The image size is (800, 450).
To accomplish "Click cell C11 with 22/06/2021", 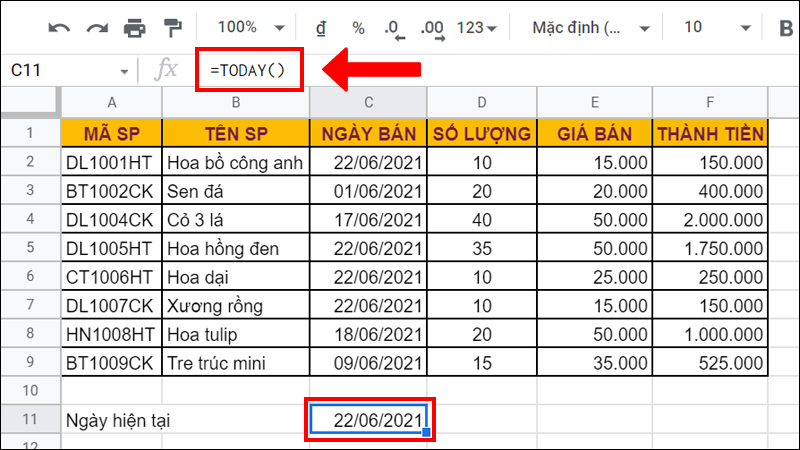I will click(x=369, y=420).
